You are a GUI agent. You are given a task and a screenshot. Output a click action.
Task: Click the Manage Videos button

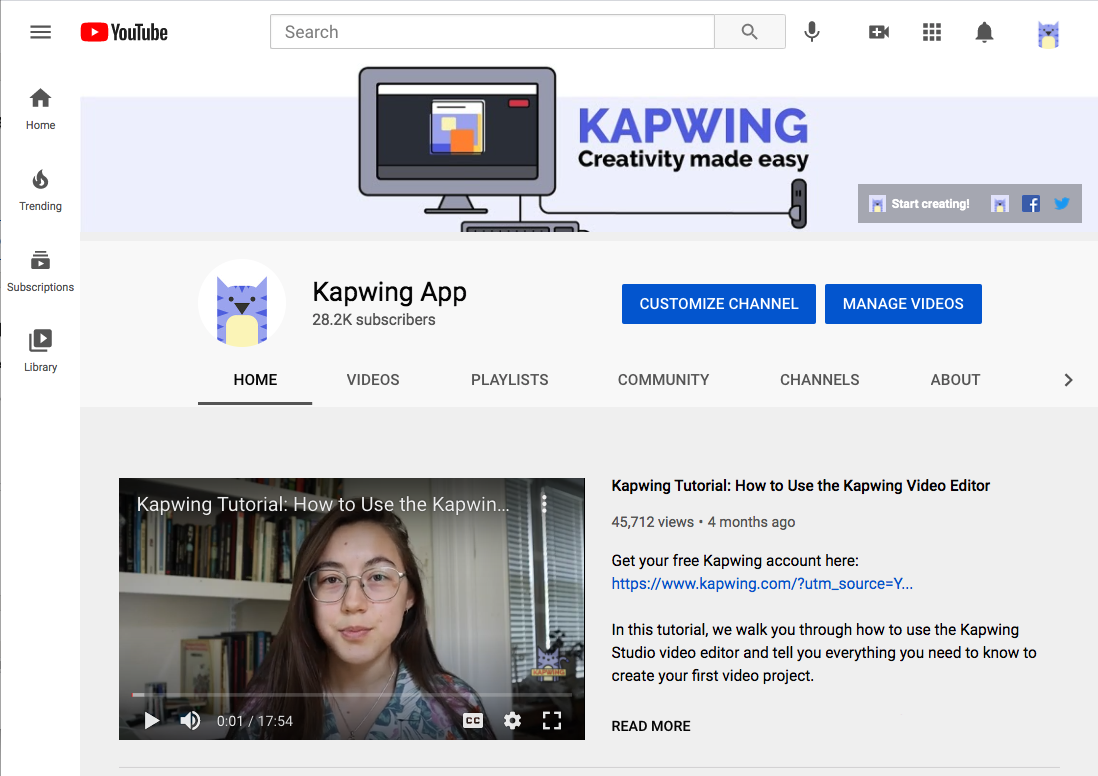point(903,304)
